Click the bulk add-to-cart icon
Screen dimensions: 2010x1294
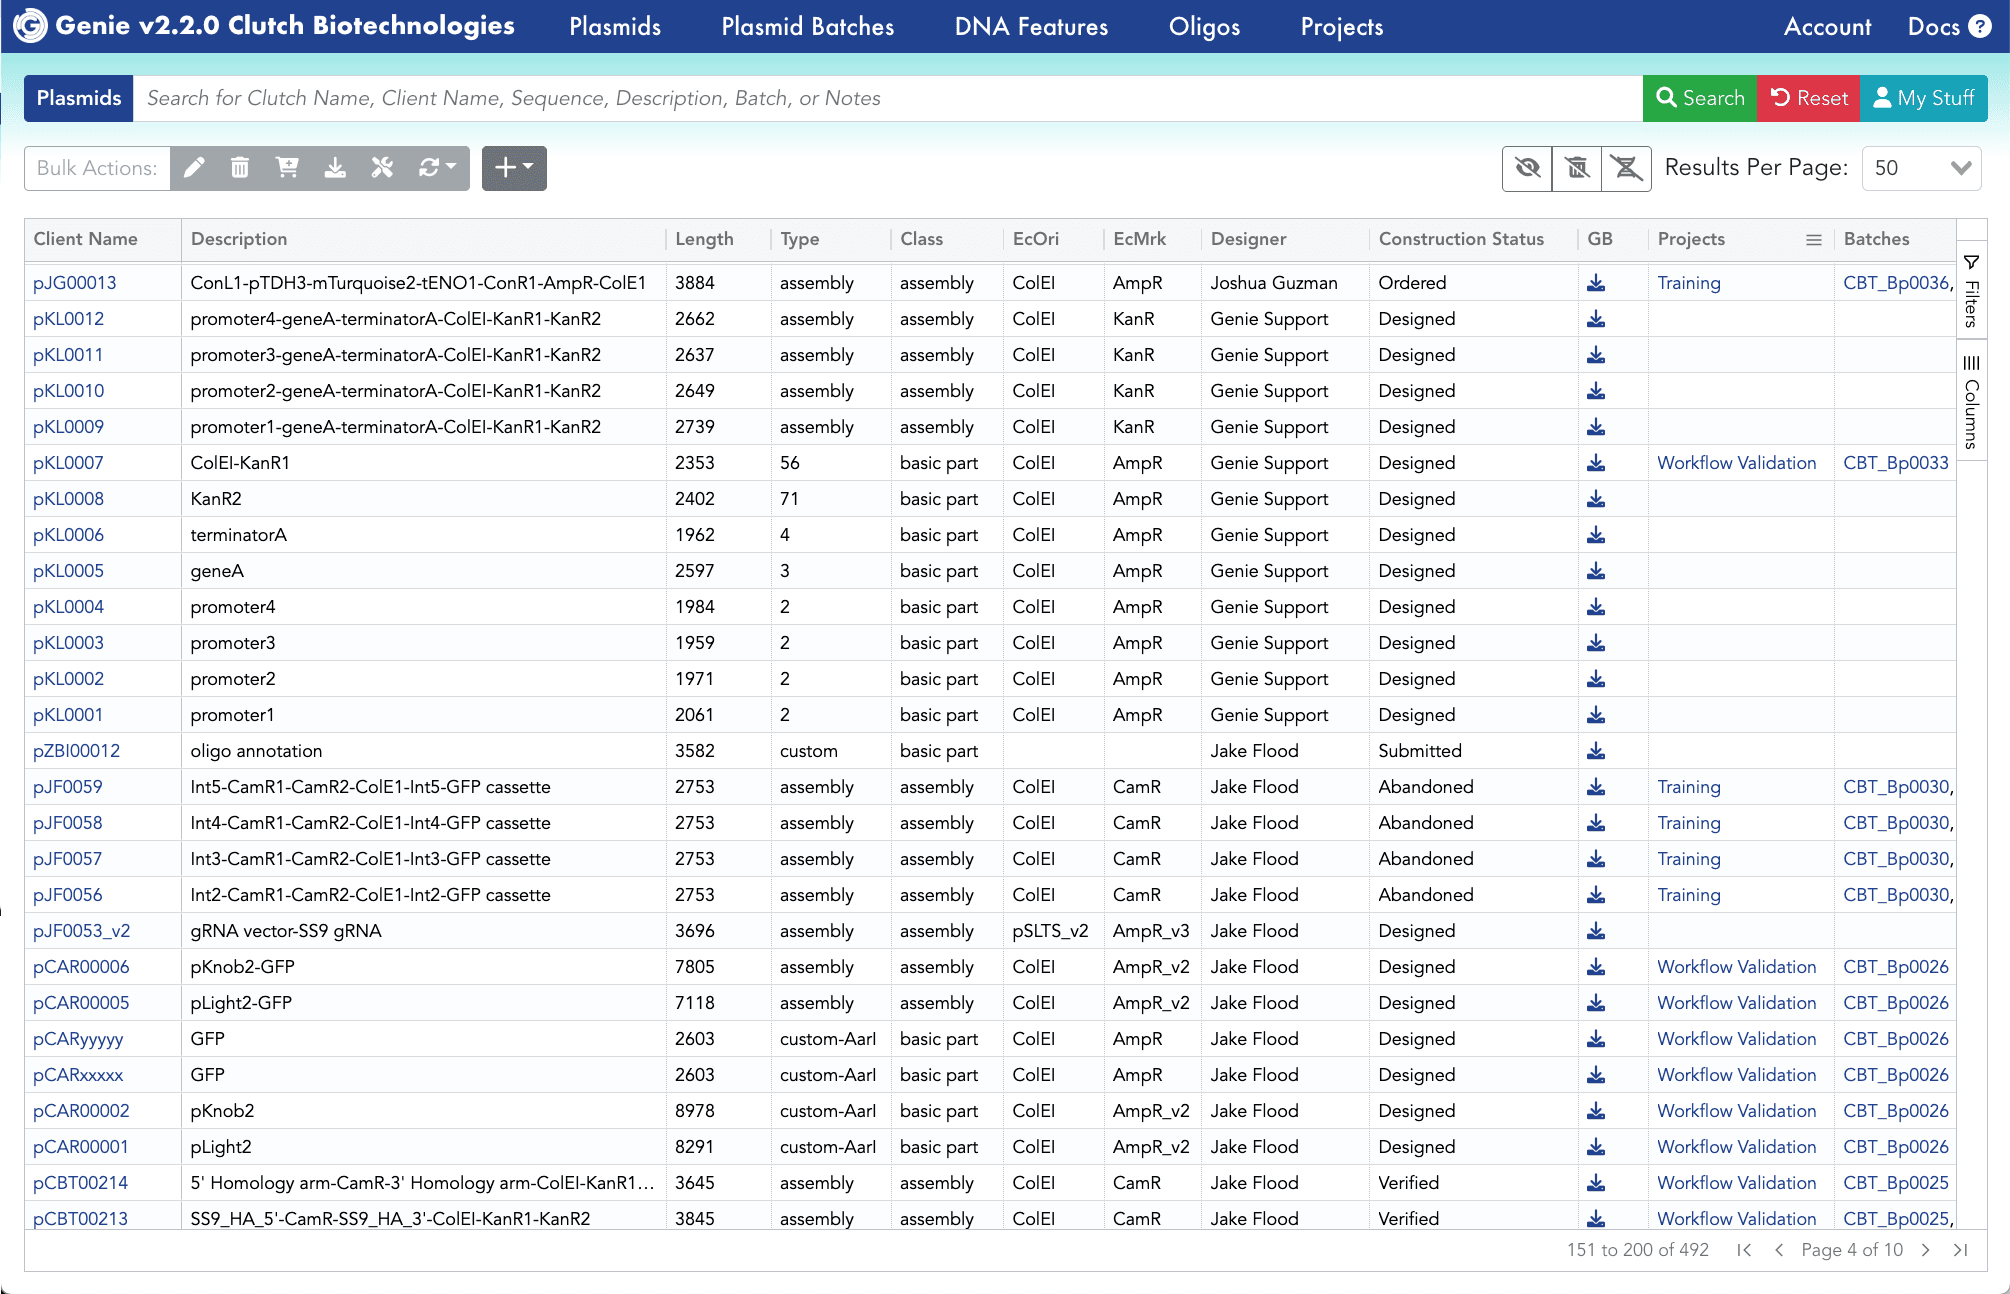tap(287, 168)
